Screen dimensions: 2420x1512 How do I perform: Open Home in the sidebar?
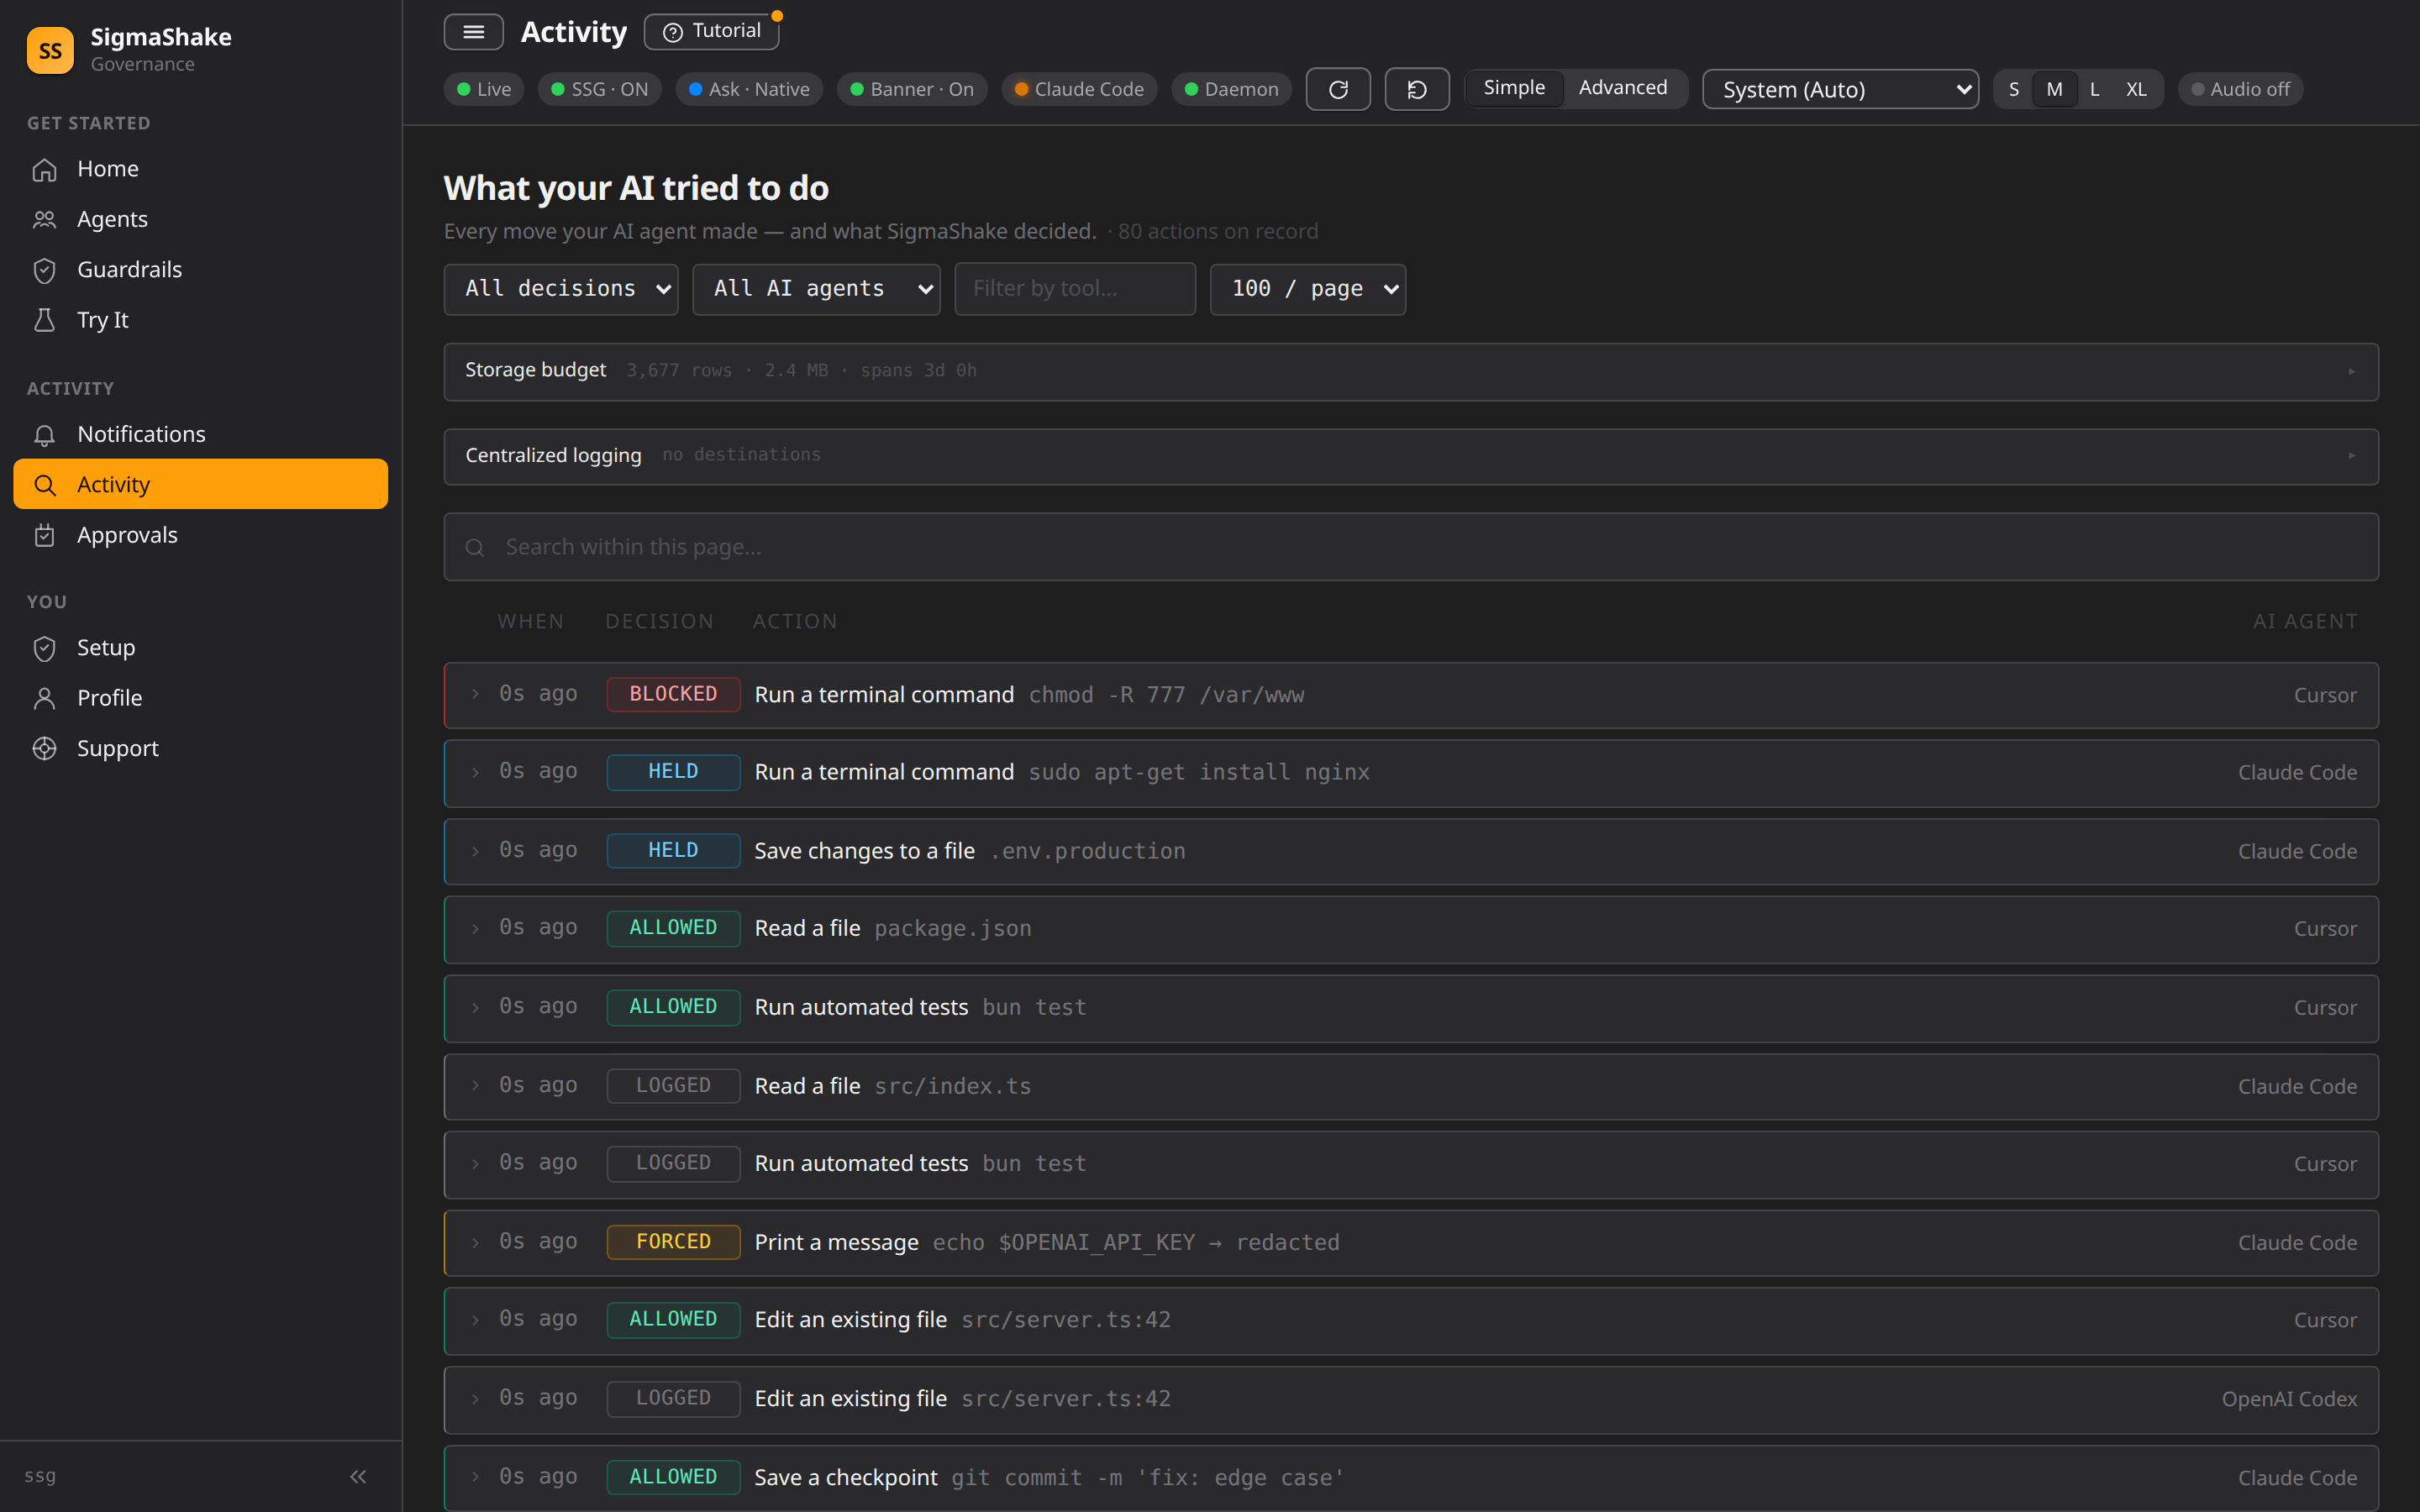pos(200,169)
